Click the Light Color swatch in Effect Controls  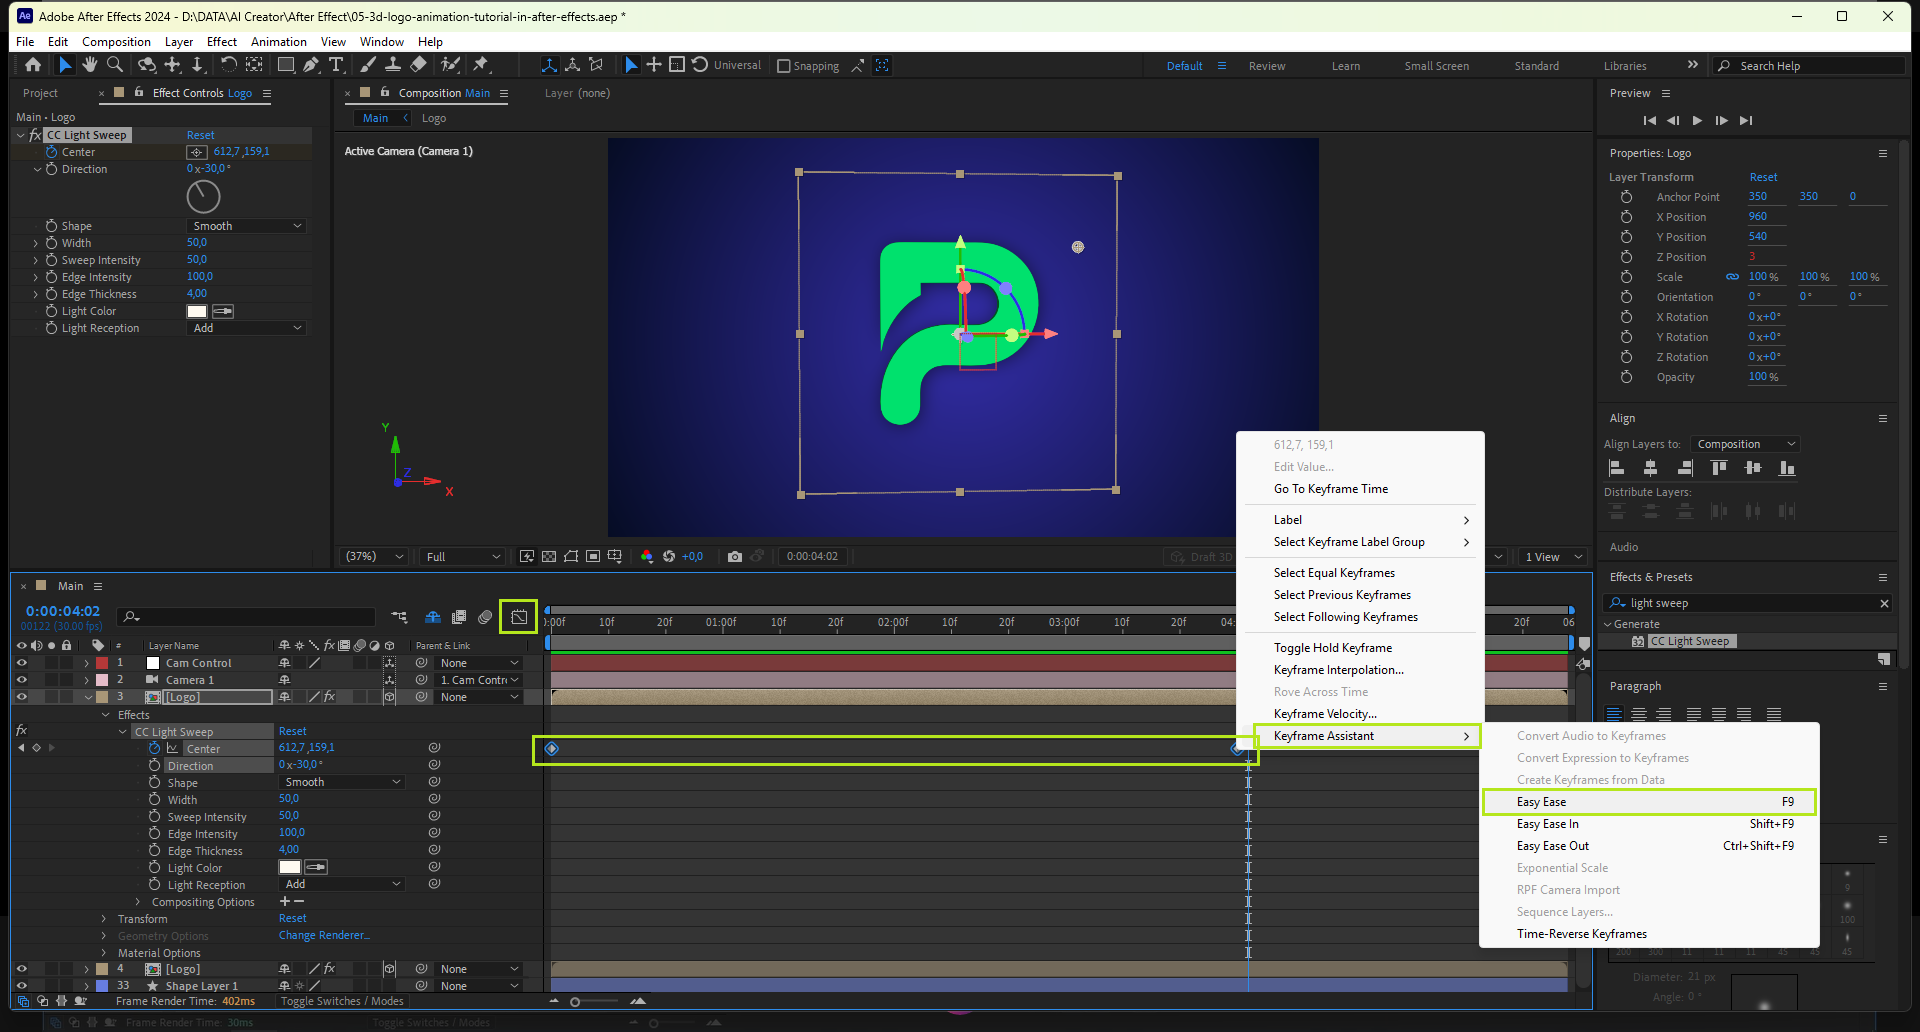click(197, 311)
